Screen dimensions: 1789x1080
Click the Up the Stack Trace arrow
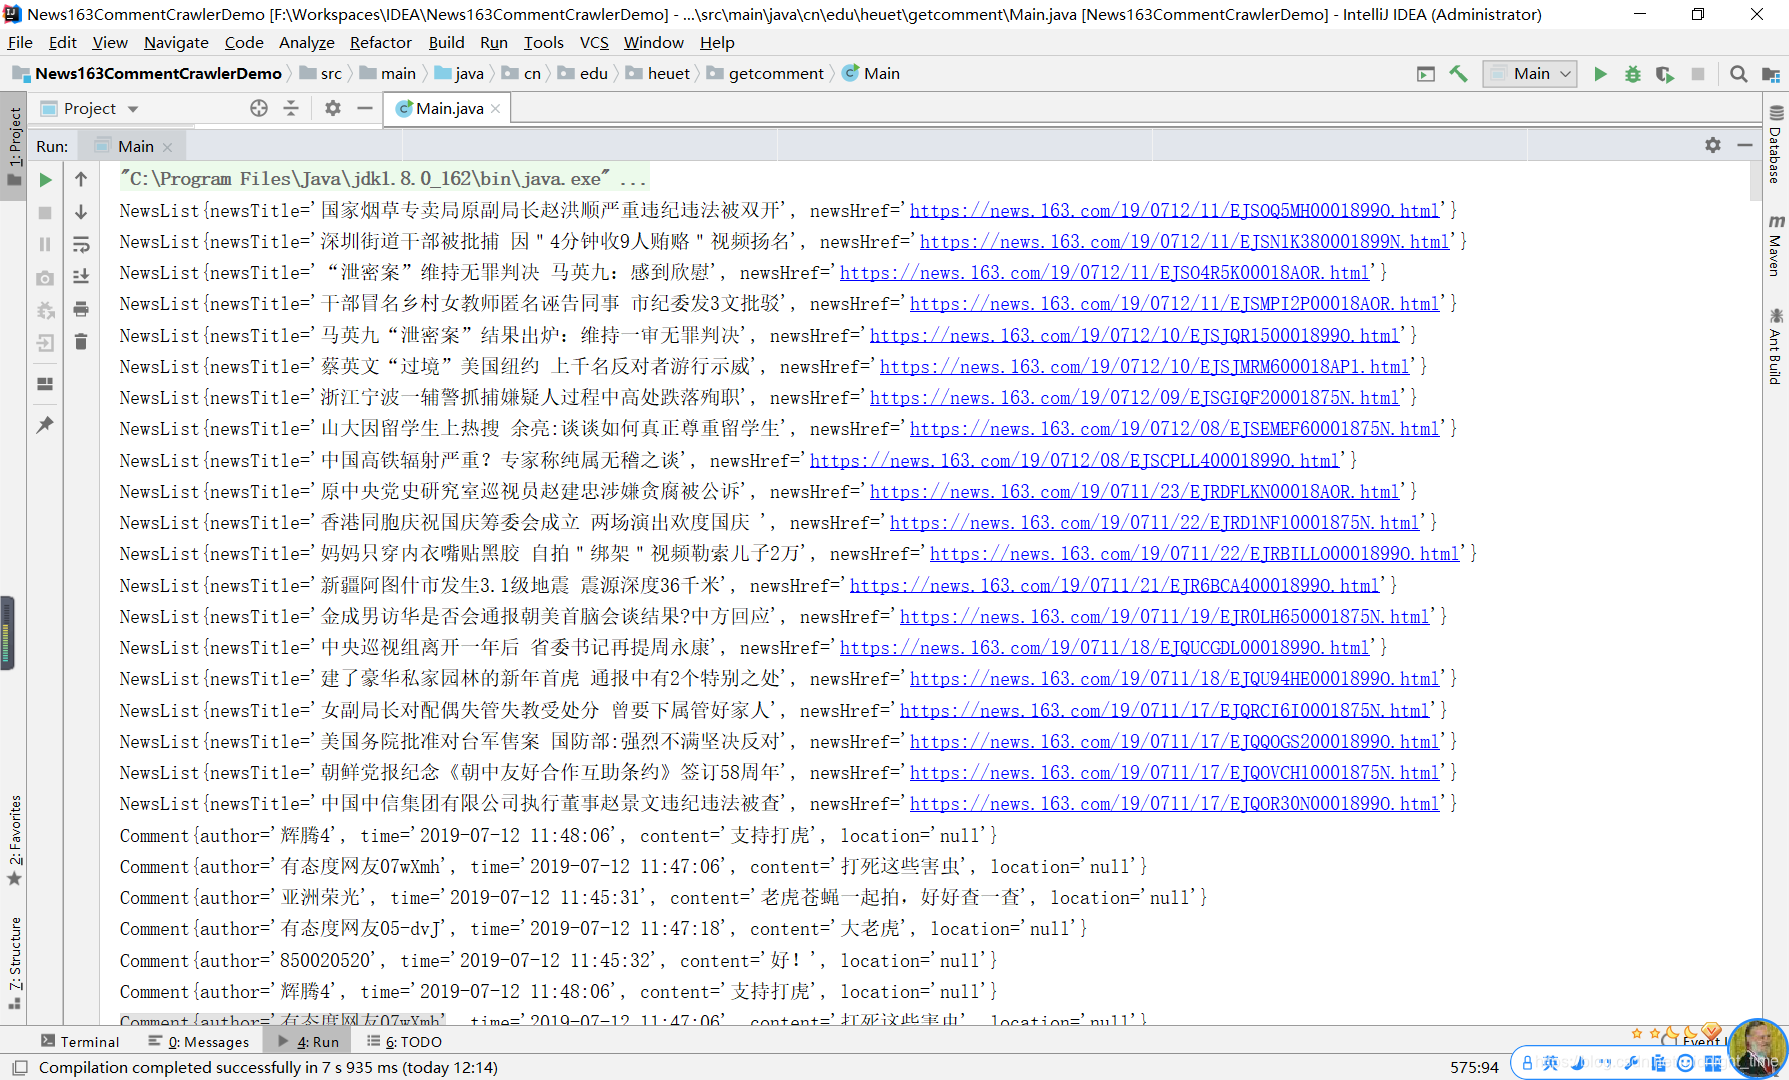[81, 180]
